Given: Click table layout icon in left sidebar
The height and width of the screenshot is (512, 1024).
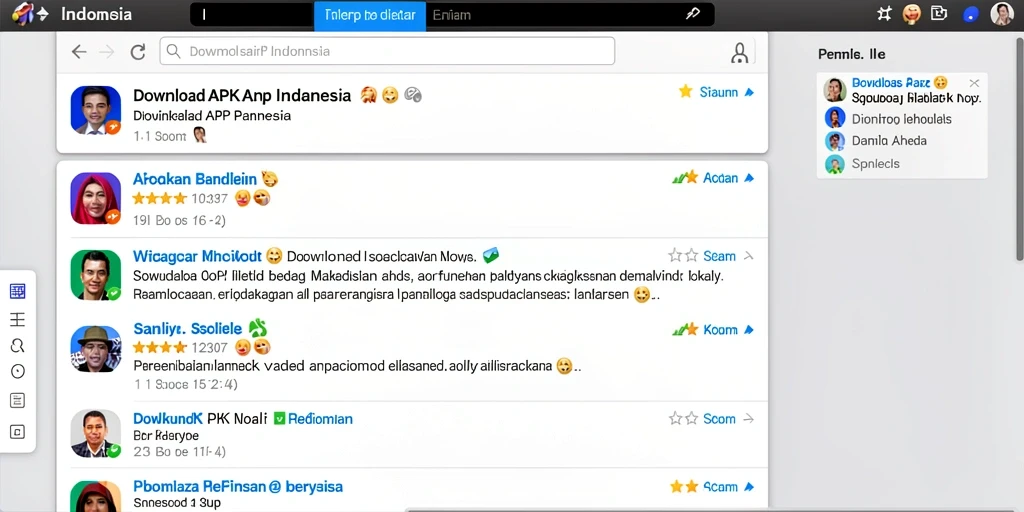Looking at the screenshot, I should pos(18,319).
